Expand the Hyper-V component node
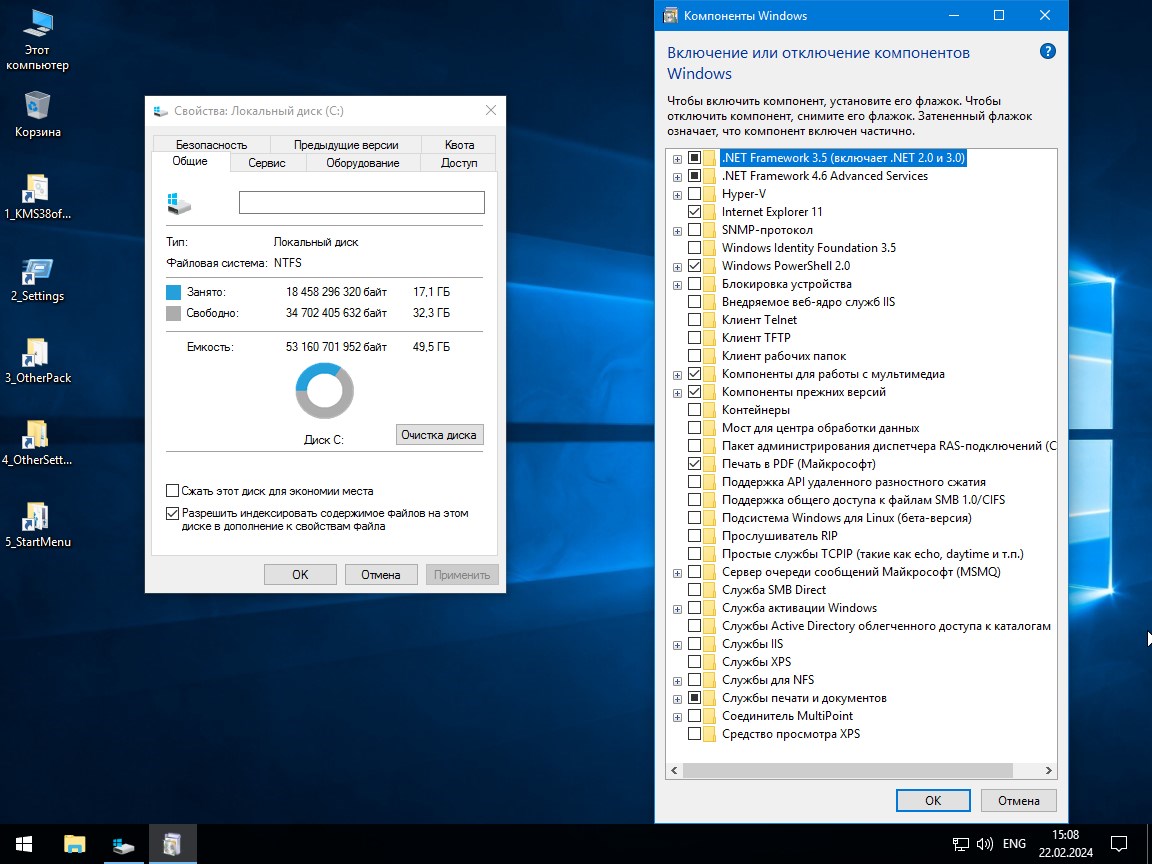 [677, 194]
